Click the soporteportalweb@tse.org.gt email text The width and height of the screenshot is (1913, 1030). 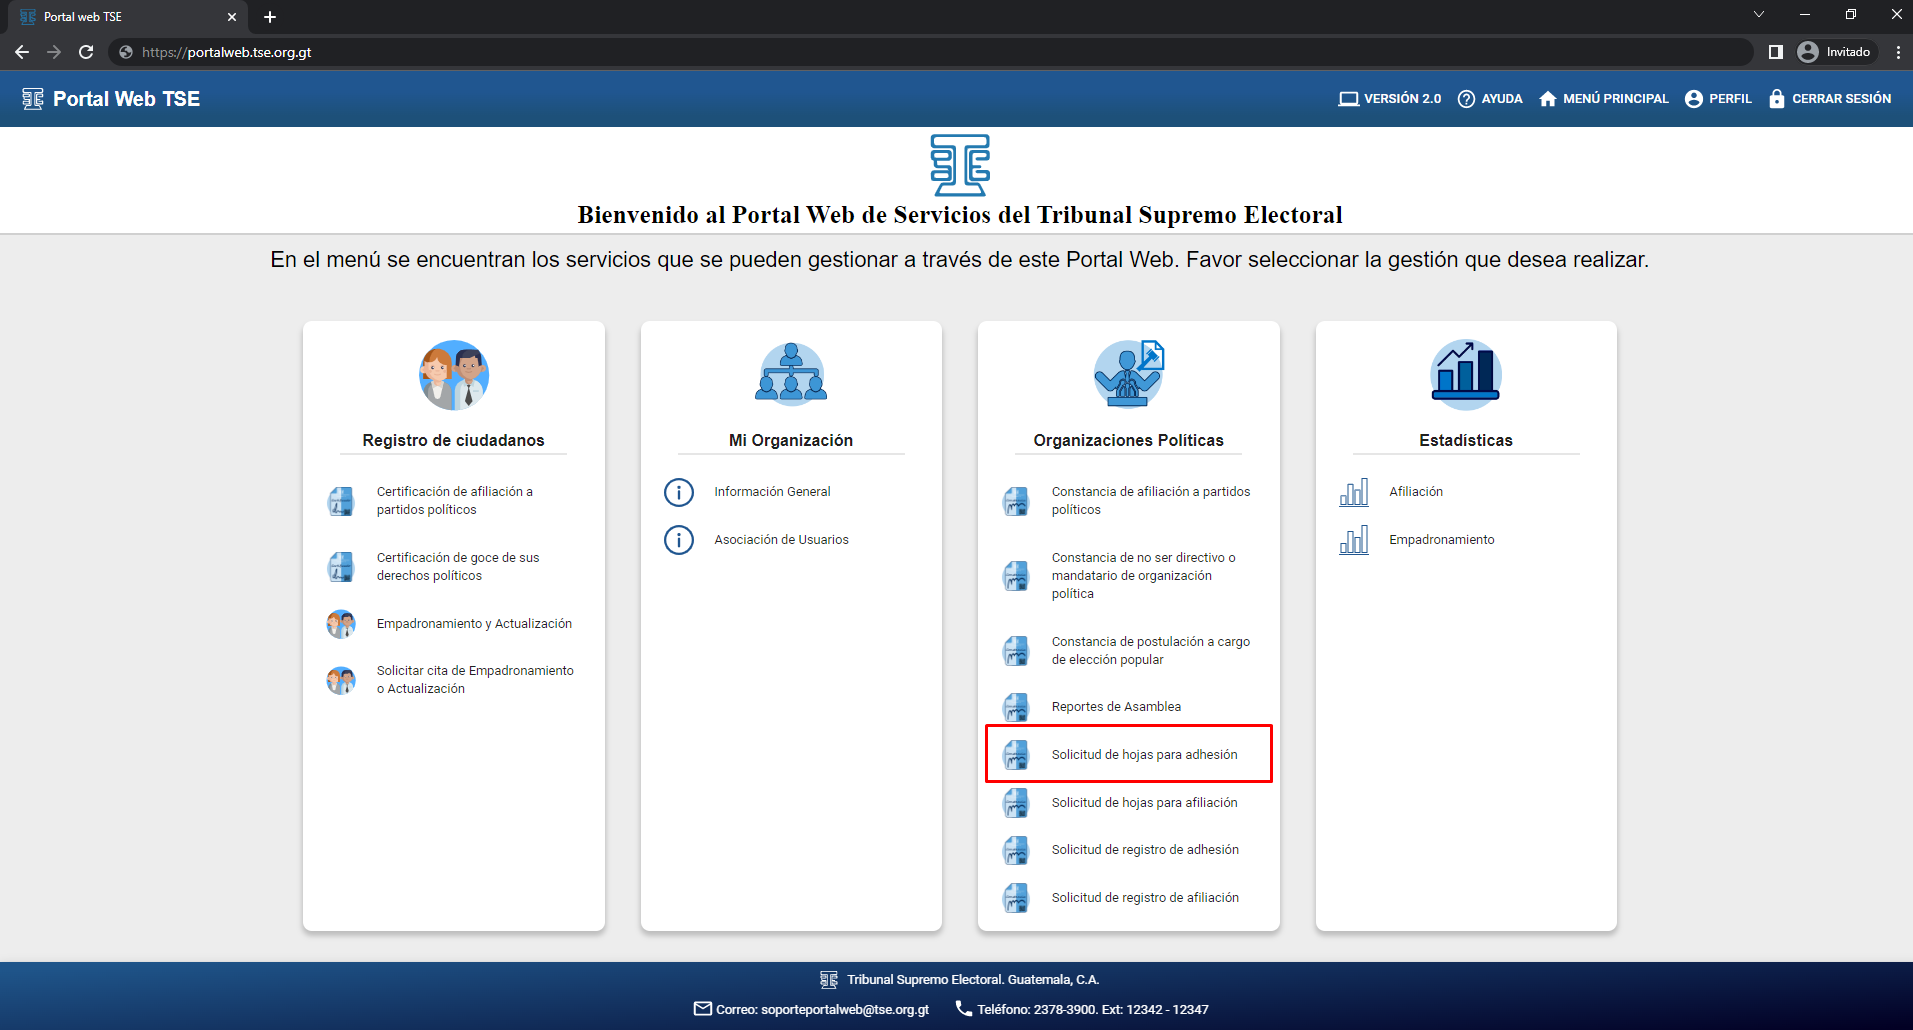pyautogui.click(x=845, y=1010)
